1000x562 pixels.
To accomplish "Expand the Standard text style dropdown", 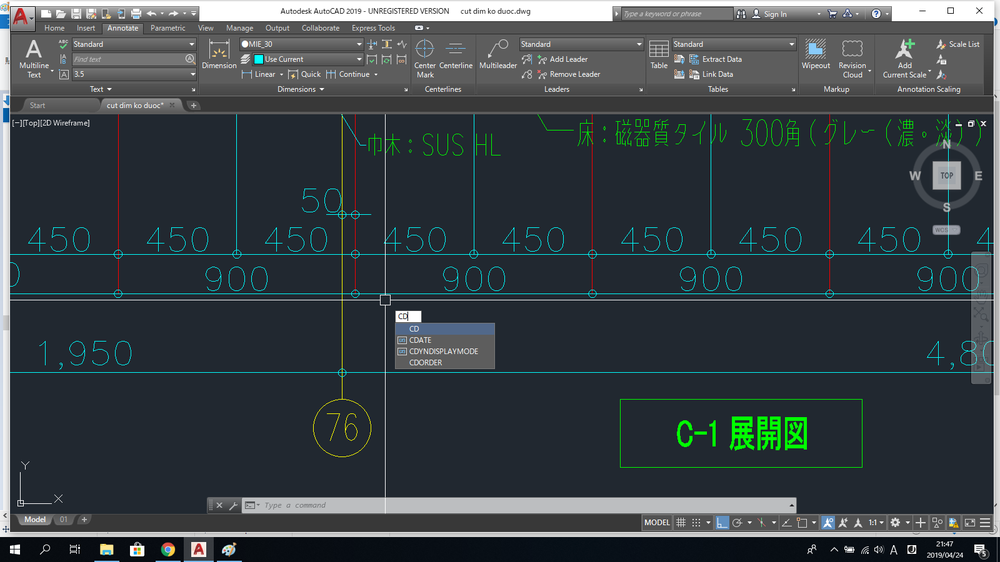I will (x=134, y=44).
